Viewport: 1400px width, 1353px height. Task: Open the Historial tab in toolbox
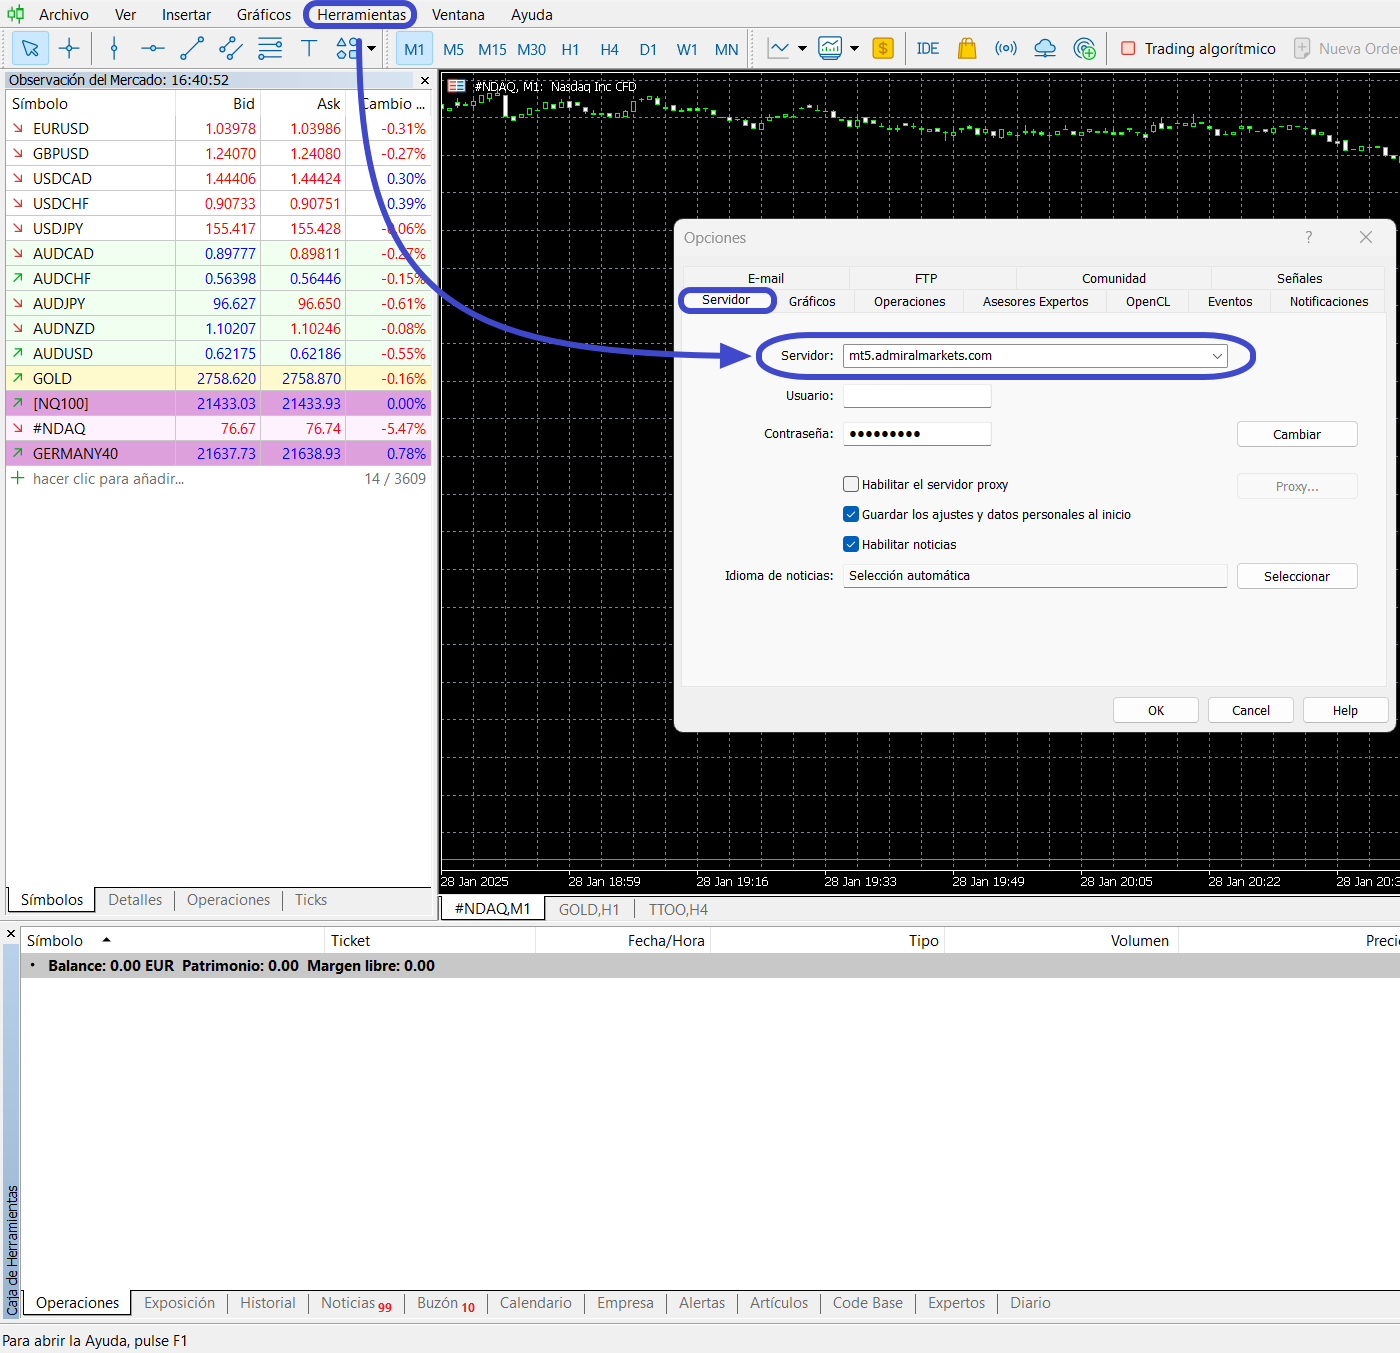click(x=268, y=1303)
